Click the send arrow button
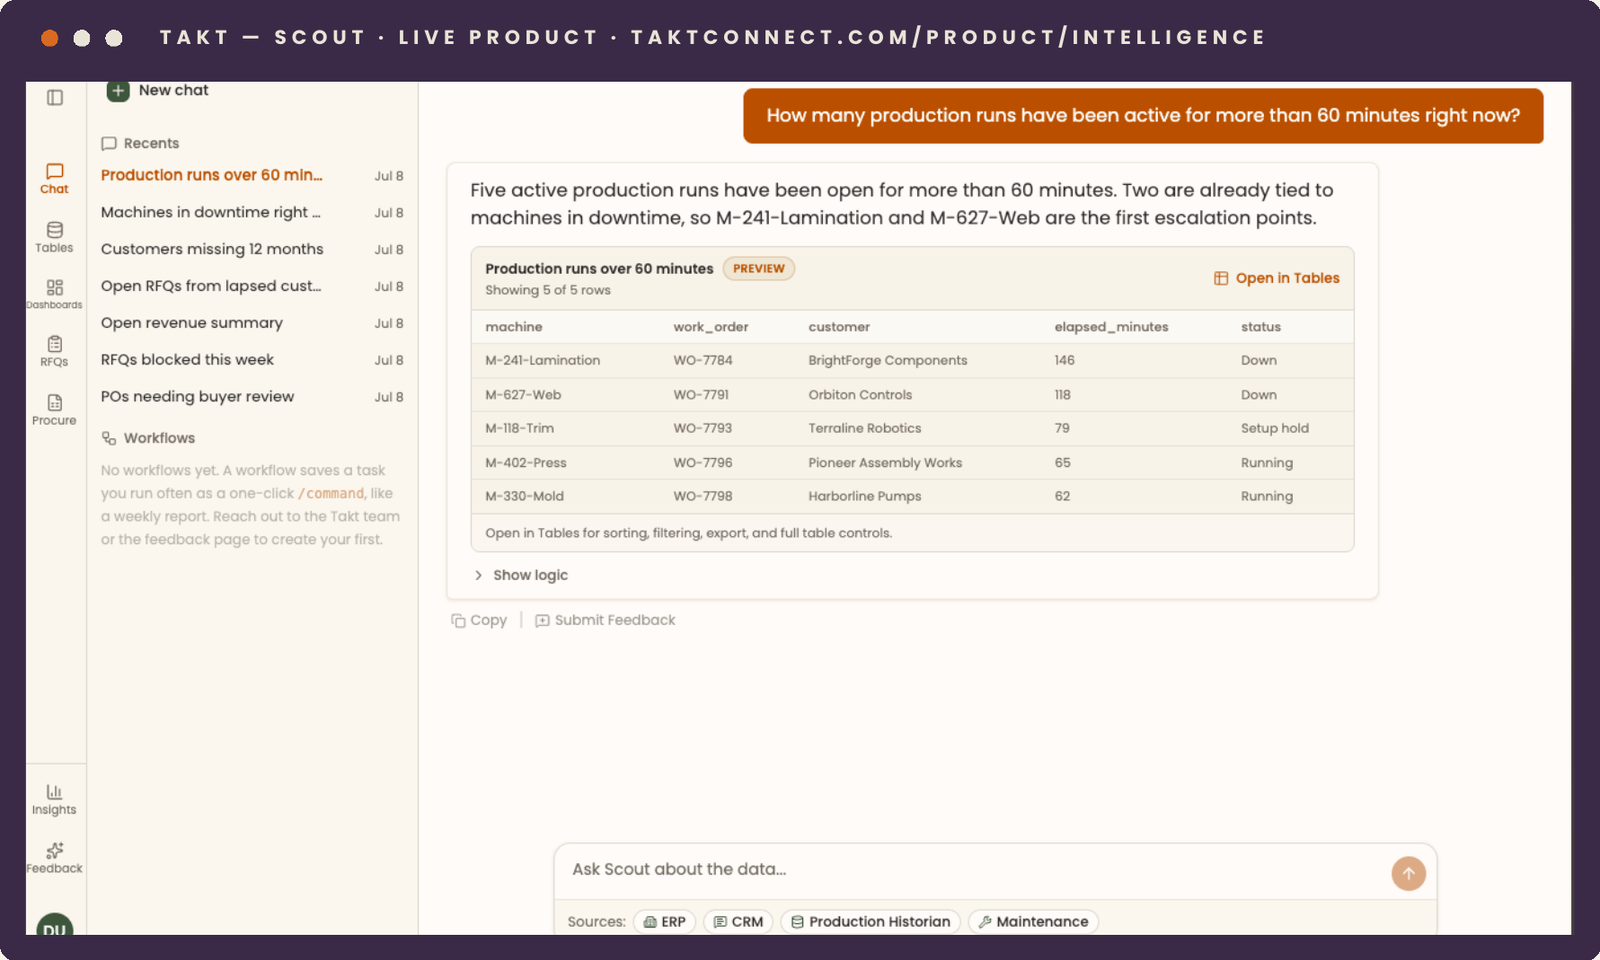This screenshot has width=1600, height=960. (1408, 873)
